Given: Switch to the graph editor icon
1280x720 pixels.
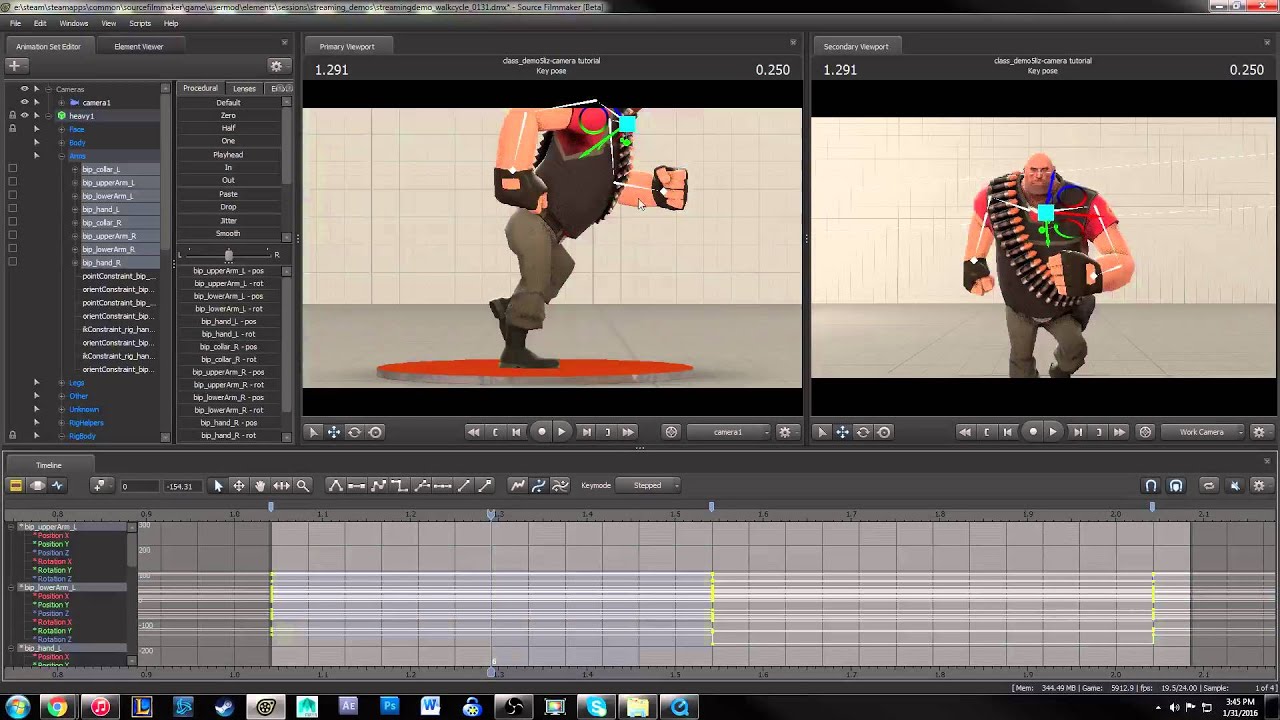Looking at the screenshot, I should [x=57, y=485].
